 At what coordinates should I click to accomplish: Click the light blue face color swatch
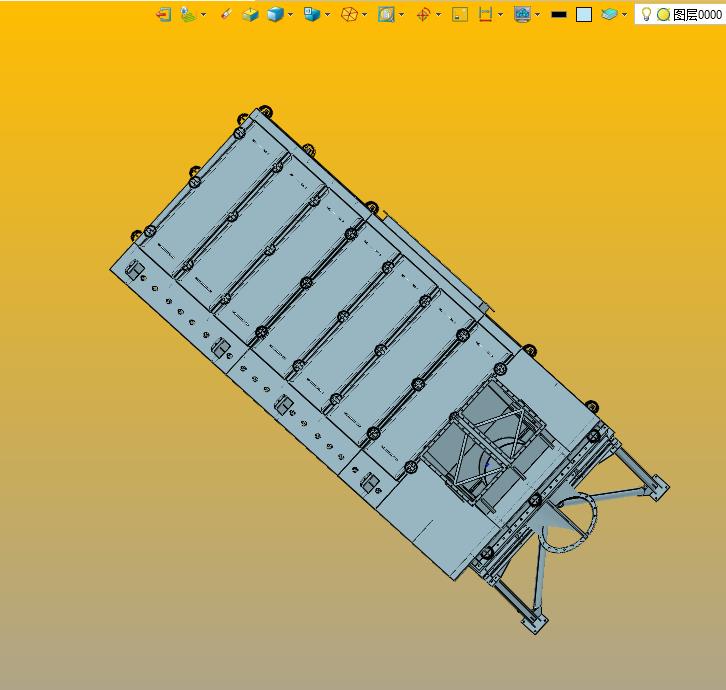click(584, 15)
